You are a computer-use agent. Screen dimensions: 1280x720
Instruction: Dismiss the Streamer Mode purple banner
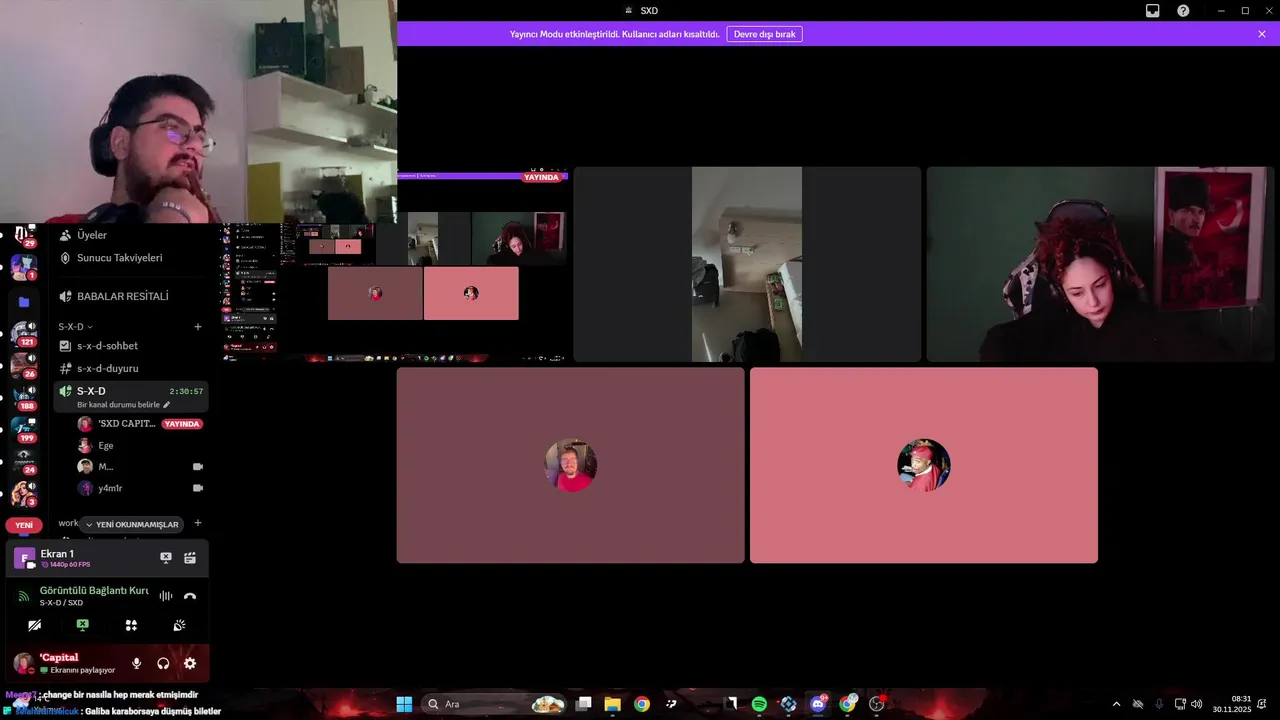[1262, 34]
